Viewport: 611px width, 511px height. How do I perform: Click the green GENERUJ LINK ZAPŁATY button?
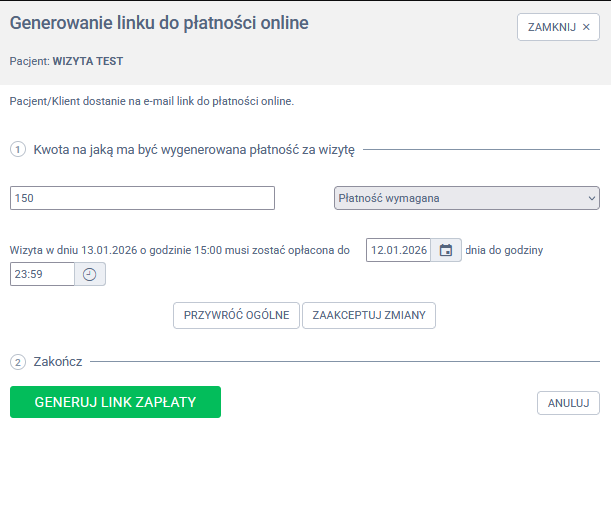tap(115, 402)
